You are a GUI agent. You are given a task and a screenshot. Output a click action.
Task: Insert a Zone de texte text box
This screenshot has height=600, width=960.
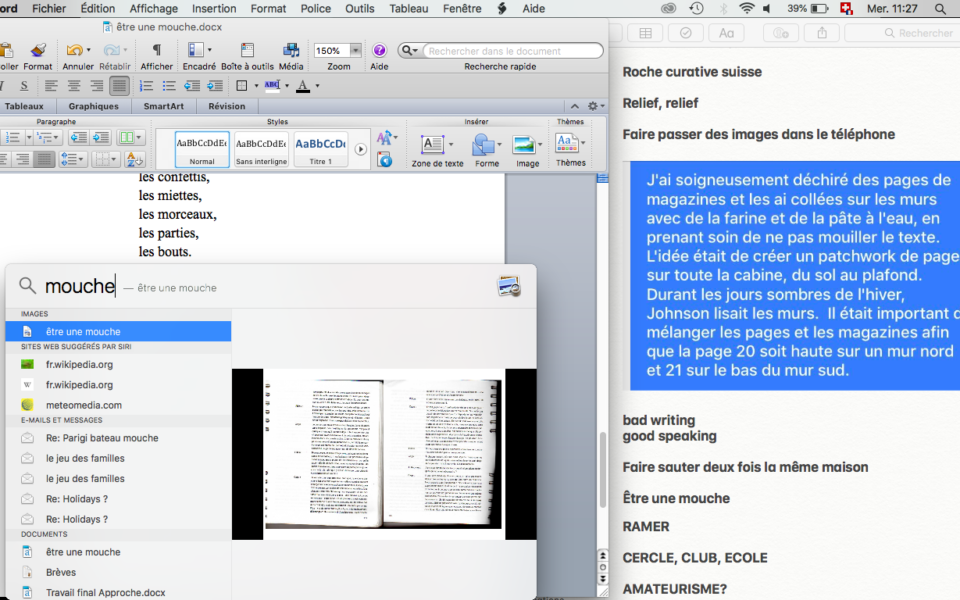pos(436,146)
